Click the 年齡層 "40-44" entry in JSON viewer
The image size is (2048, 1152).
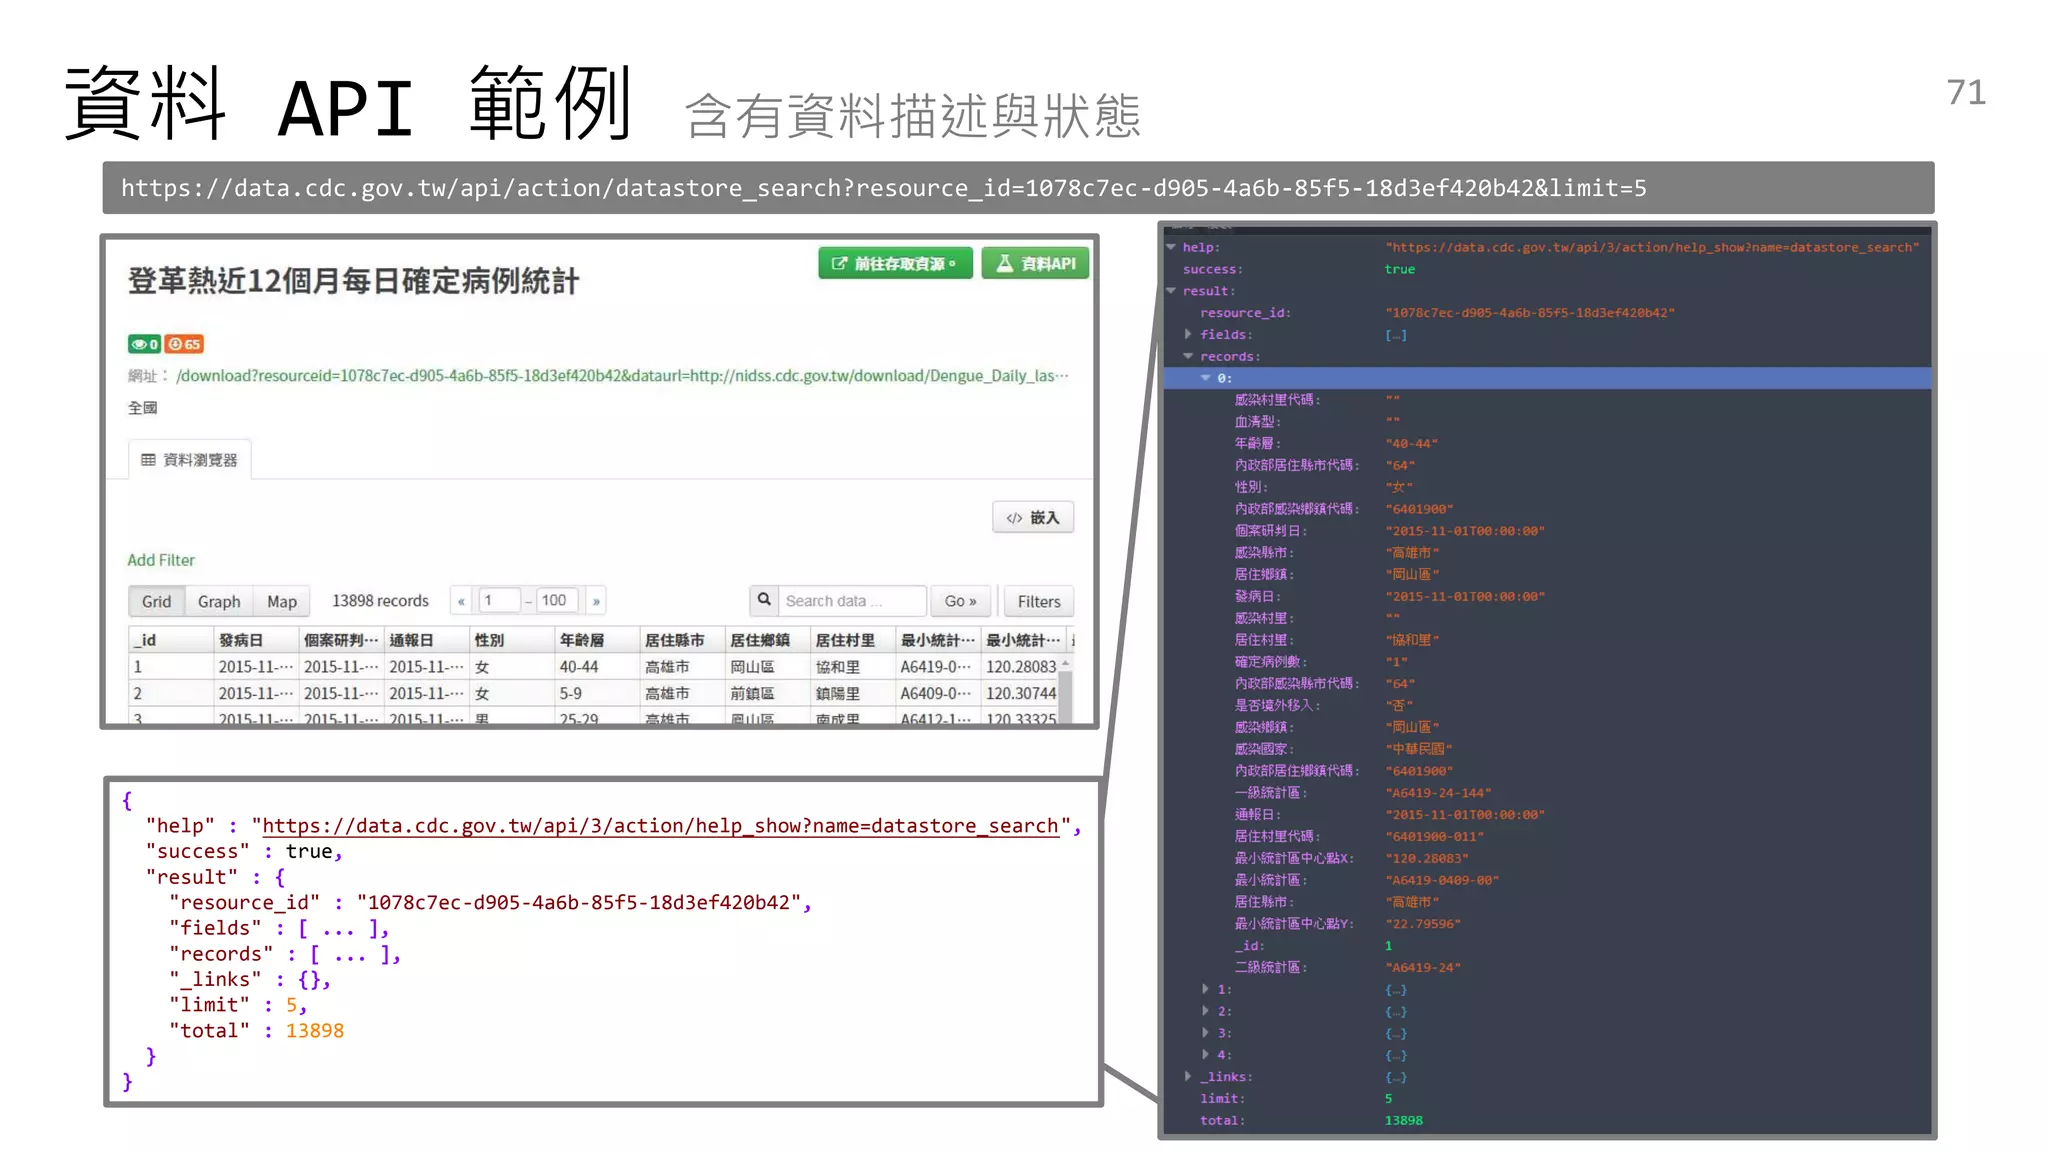1412,444
